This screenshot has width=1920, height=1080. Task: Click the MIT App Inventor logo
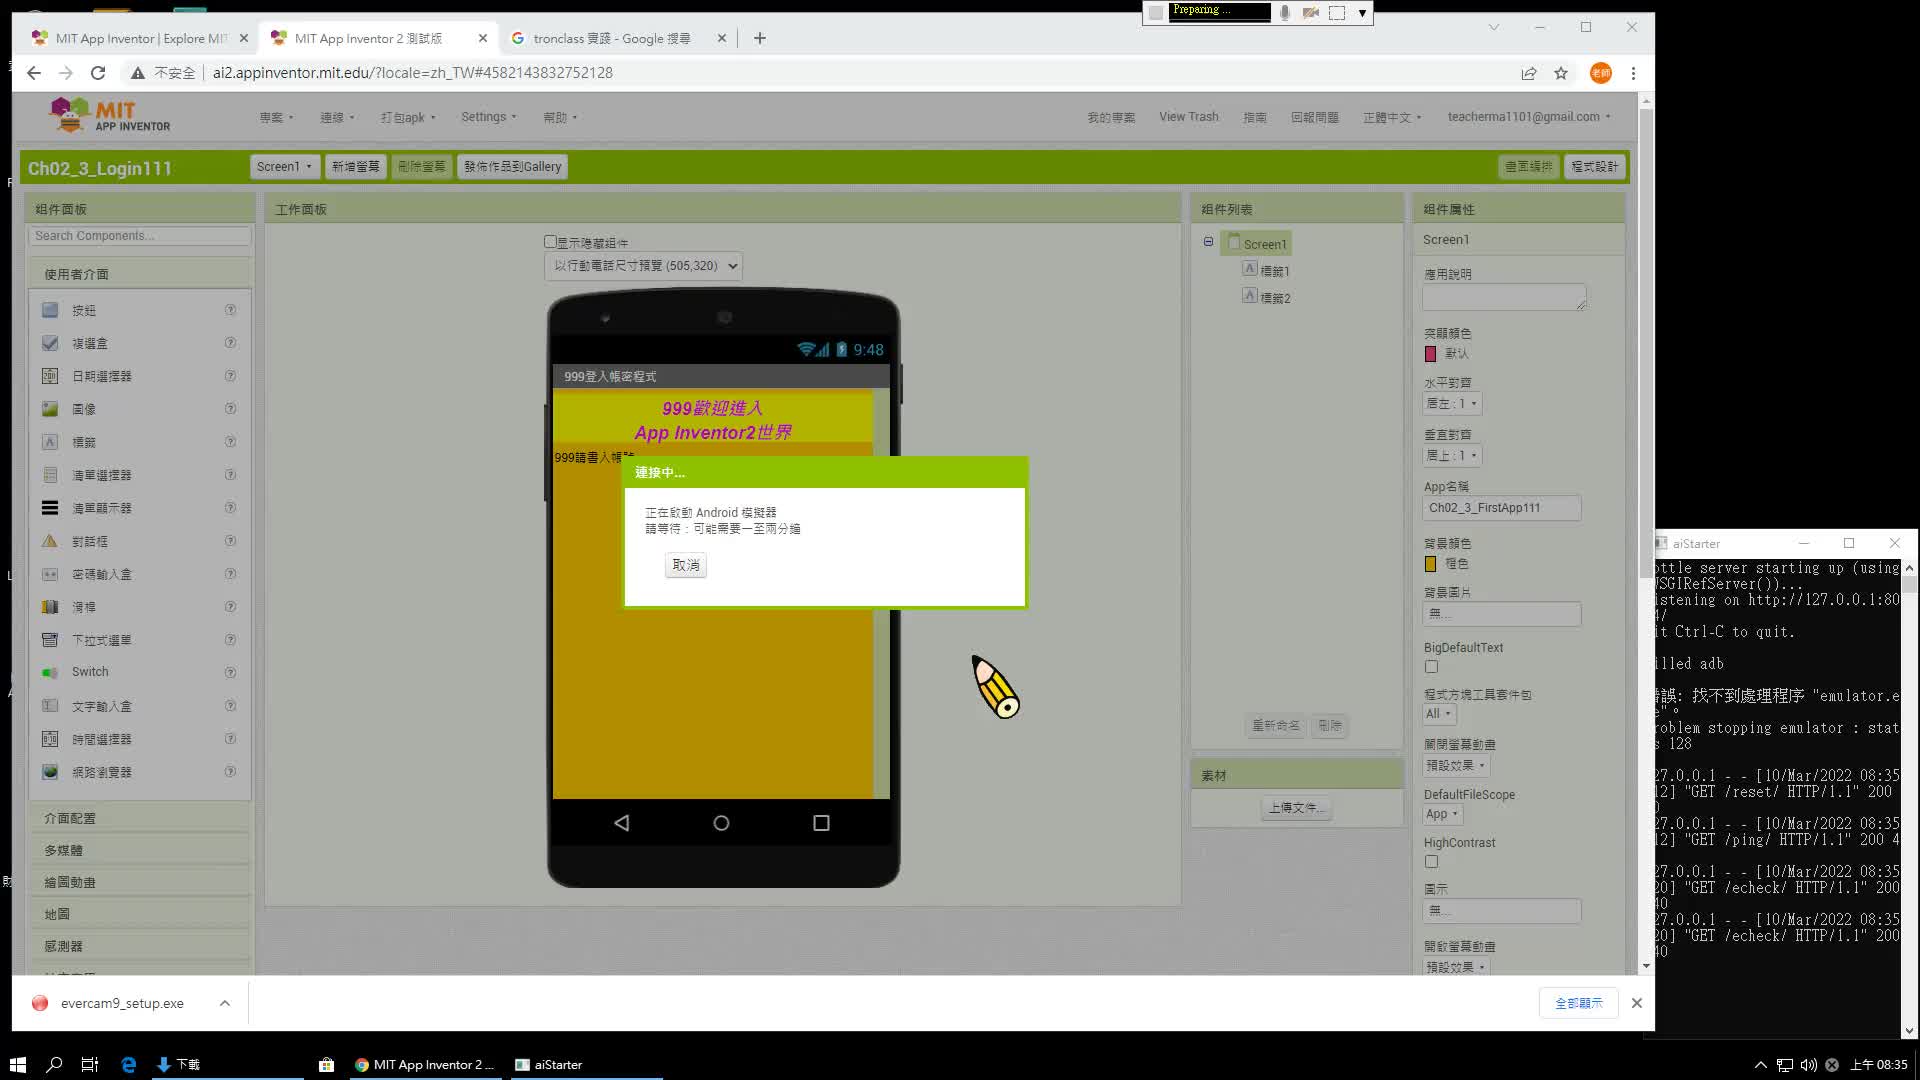(x=109, y=115)
